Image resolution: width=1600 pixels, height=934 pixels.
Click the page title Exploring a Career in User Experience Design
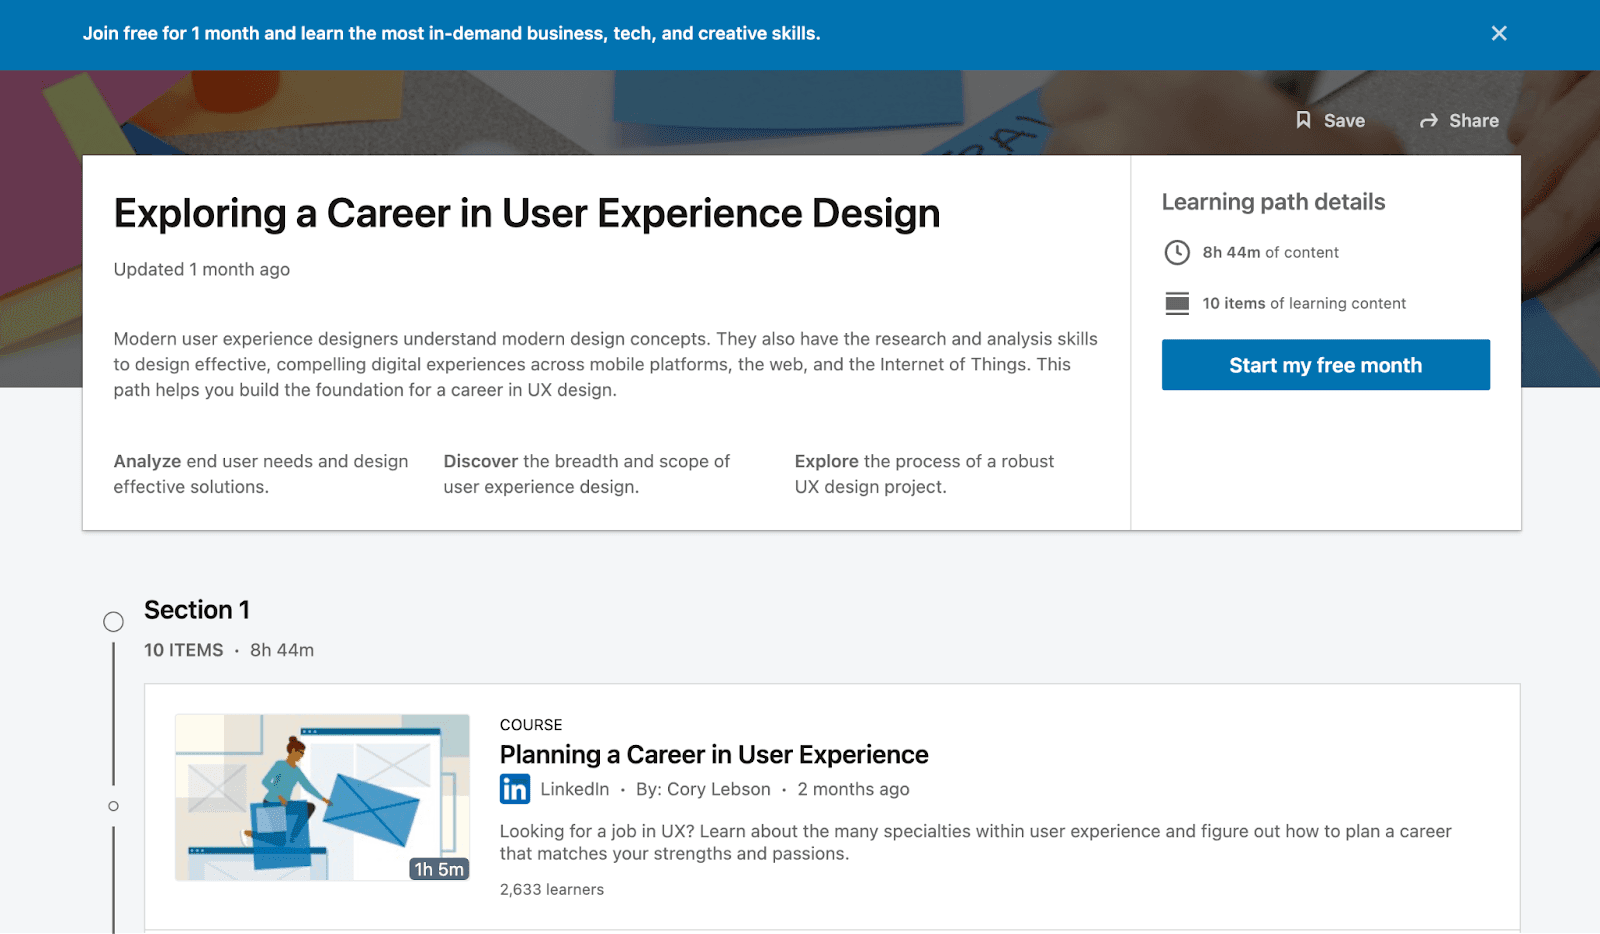[527, 213]
